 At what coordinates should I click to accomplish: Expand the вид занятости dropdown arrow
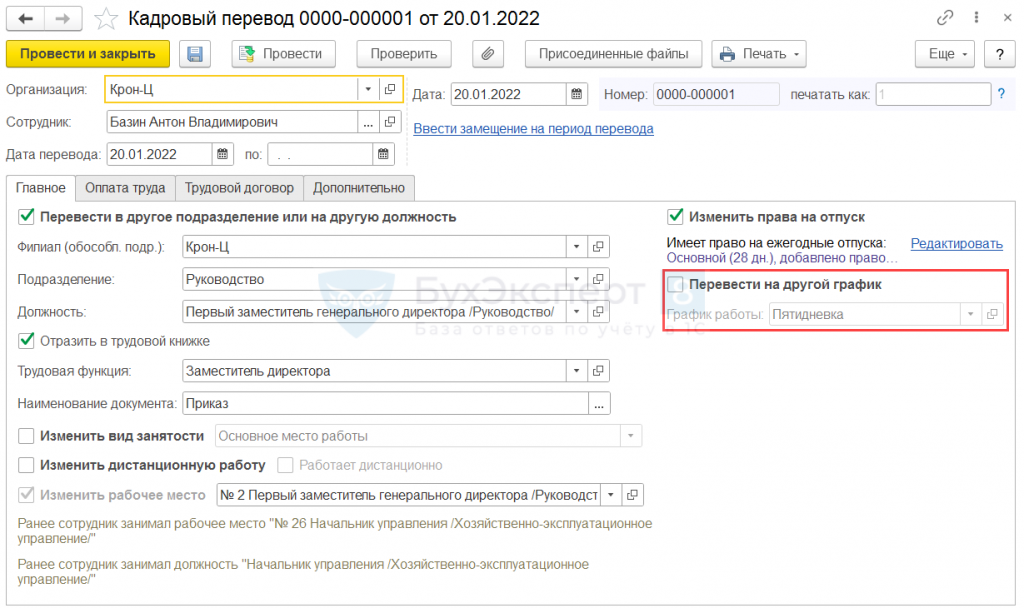[x=631, y=436]
